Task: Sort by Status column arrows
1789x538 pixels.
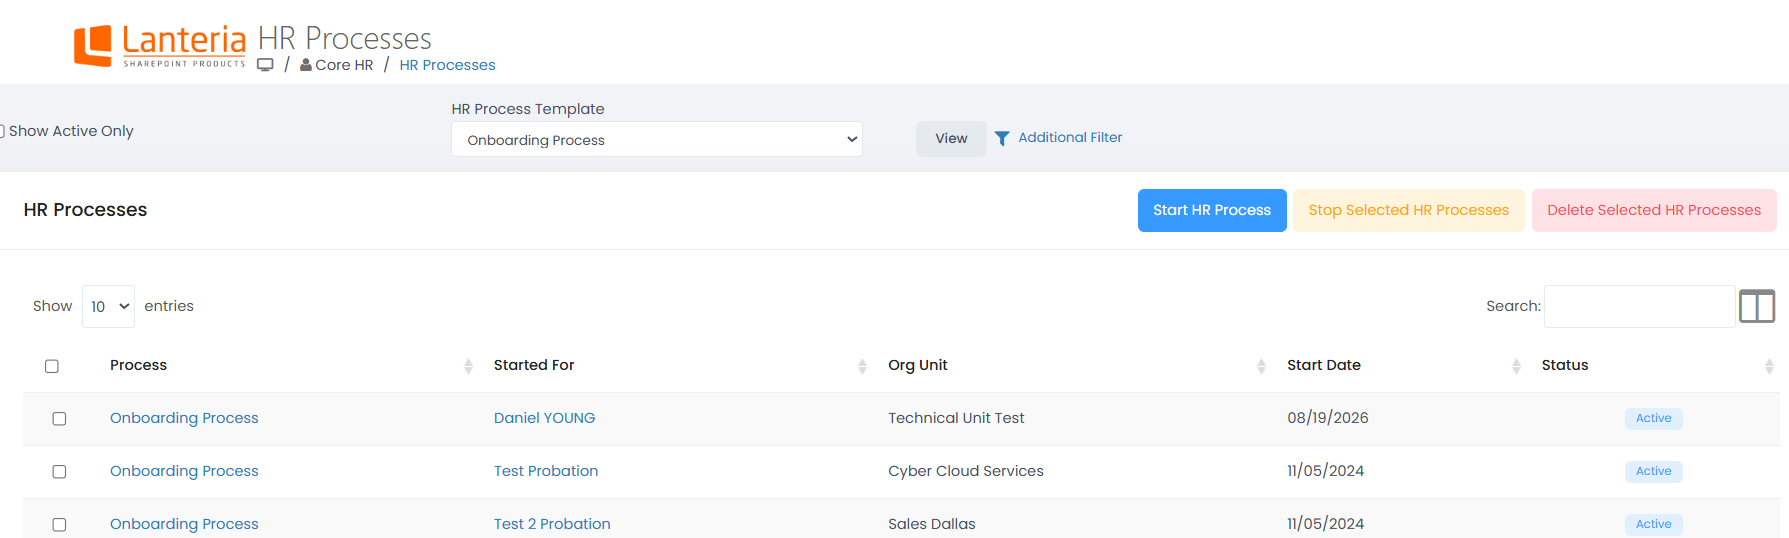Action: (1769, 366)
